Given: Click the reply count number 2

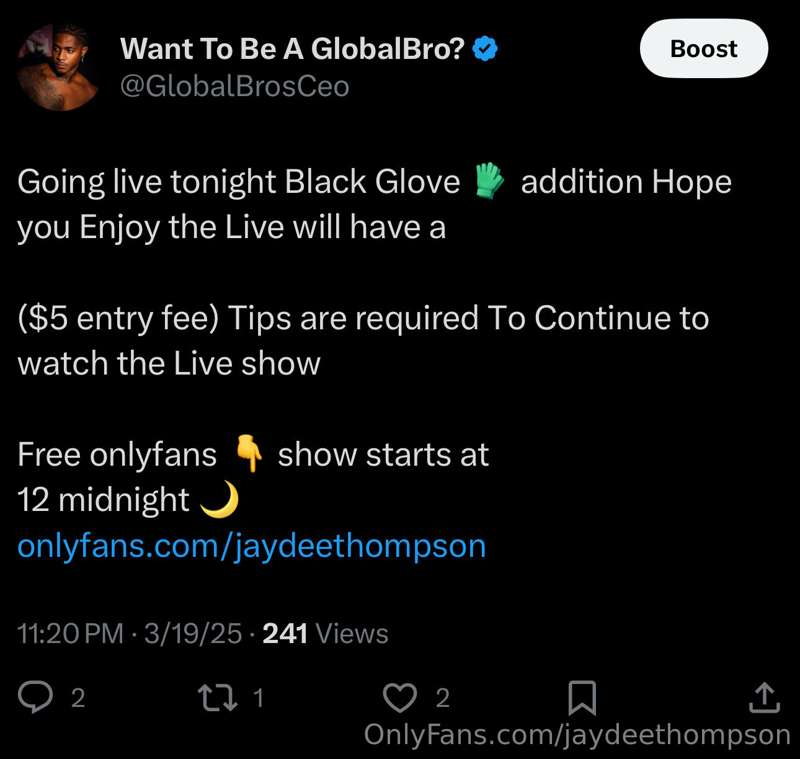Looking at the screenshot, I should click(x=78, y=698).
